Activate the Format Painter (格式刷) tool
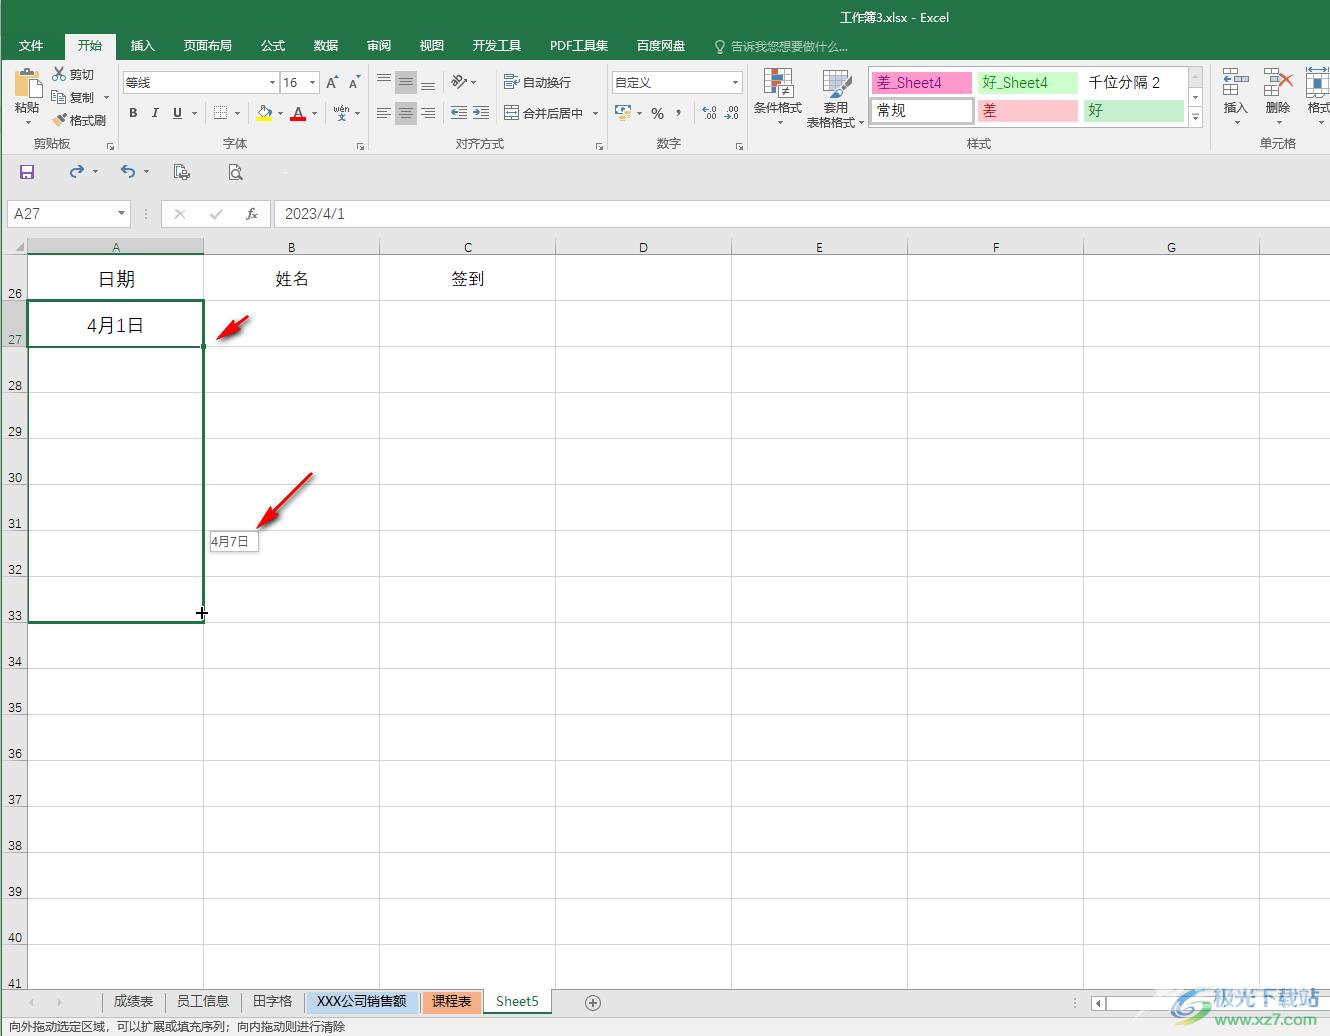Image resolution: width=1330 pixels, height=1036 pixels. (79, 120)
